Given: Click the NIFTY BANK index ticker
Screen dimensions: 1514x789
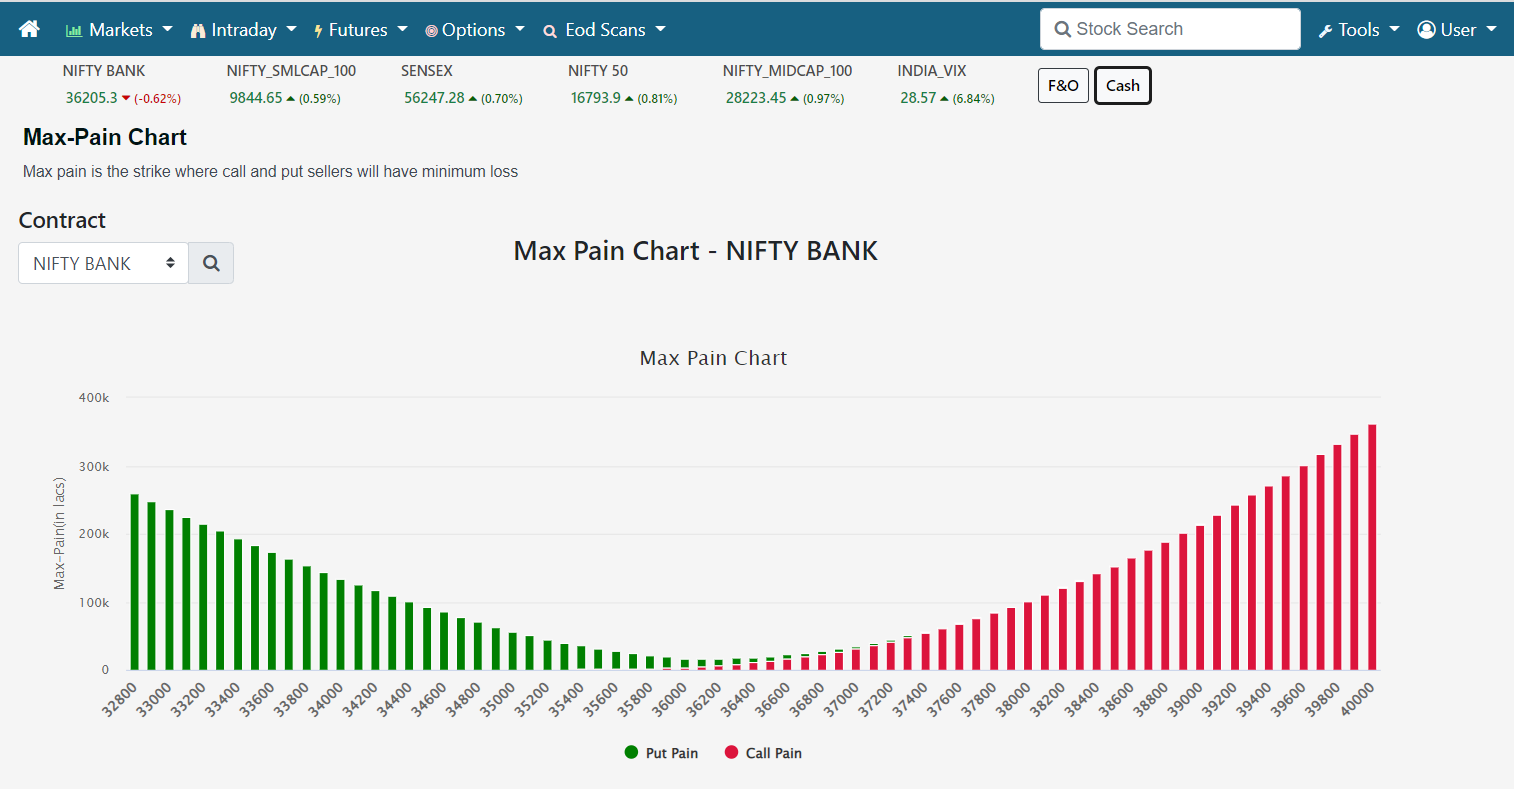Looking at the screenshot, I should pos(104,71).
